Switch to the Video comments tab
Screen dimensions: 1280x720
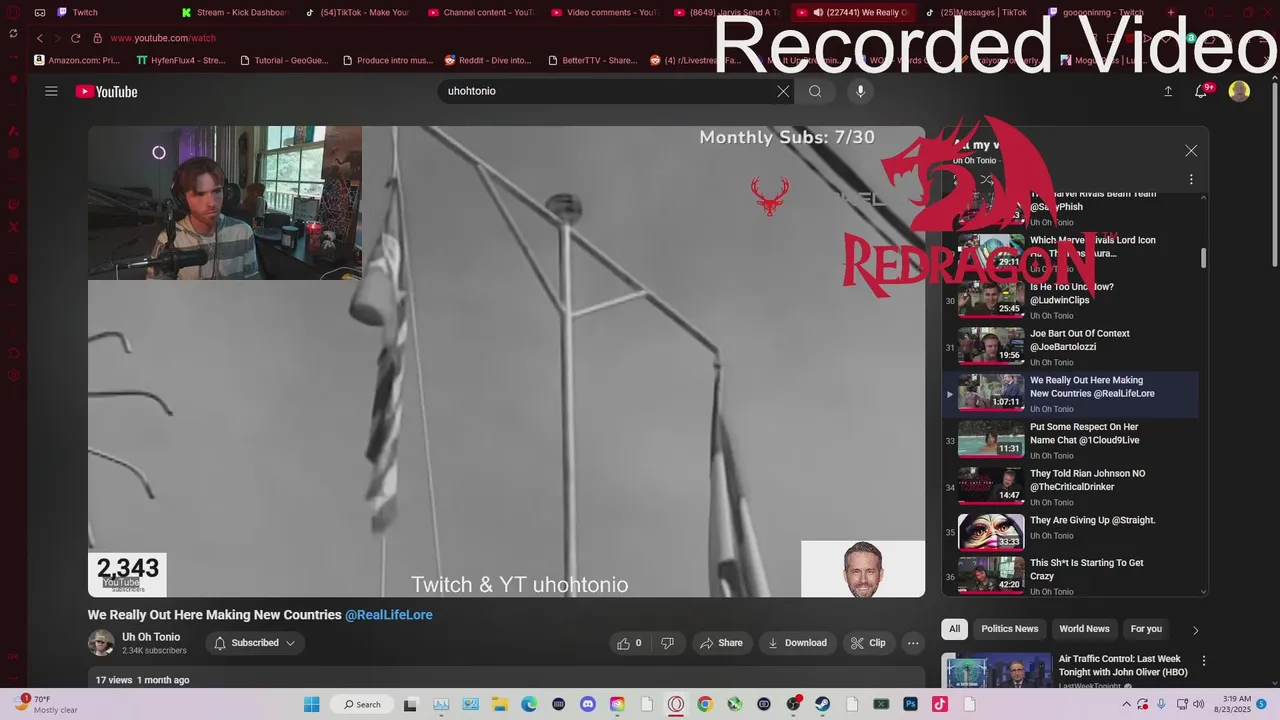click(x=605, y=13)
